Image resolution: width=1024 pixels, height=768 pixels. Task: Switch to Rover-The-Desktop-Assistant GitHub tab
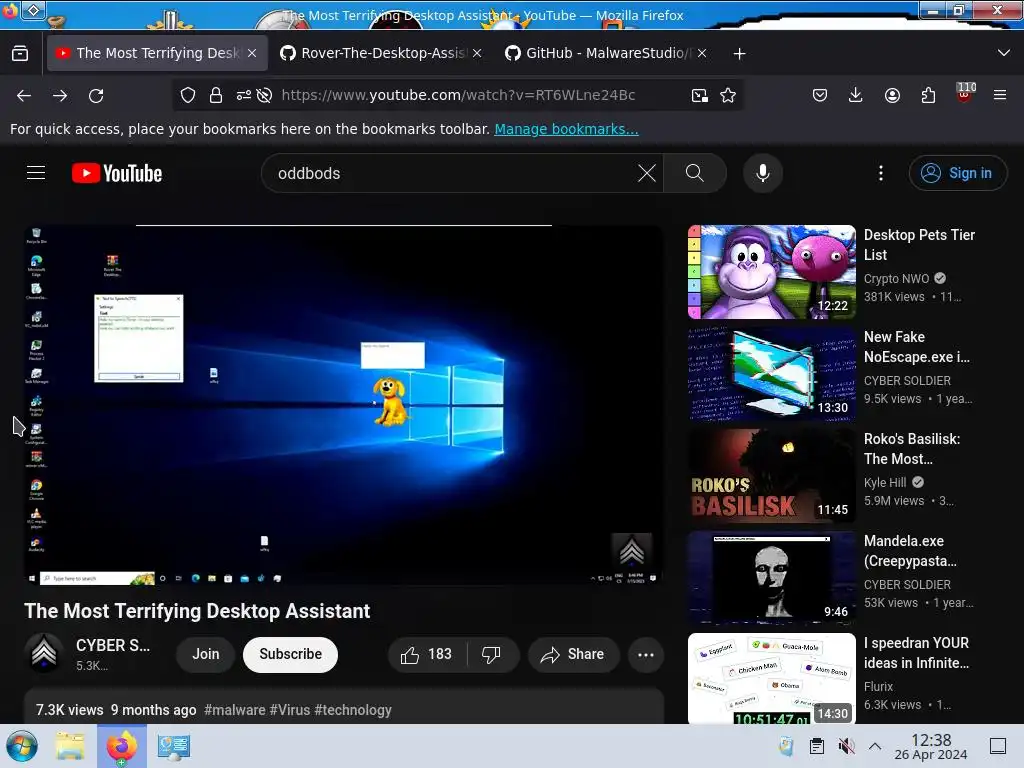[381, 53]
